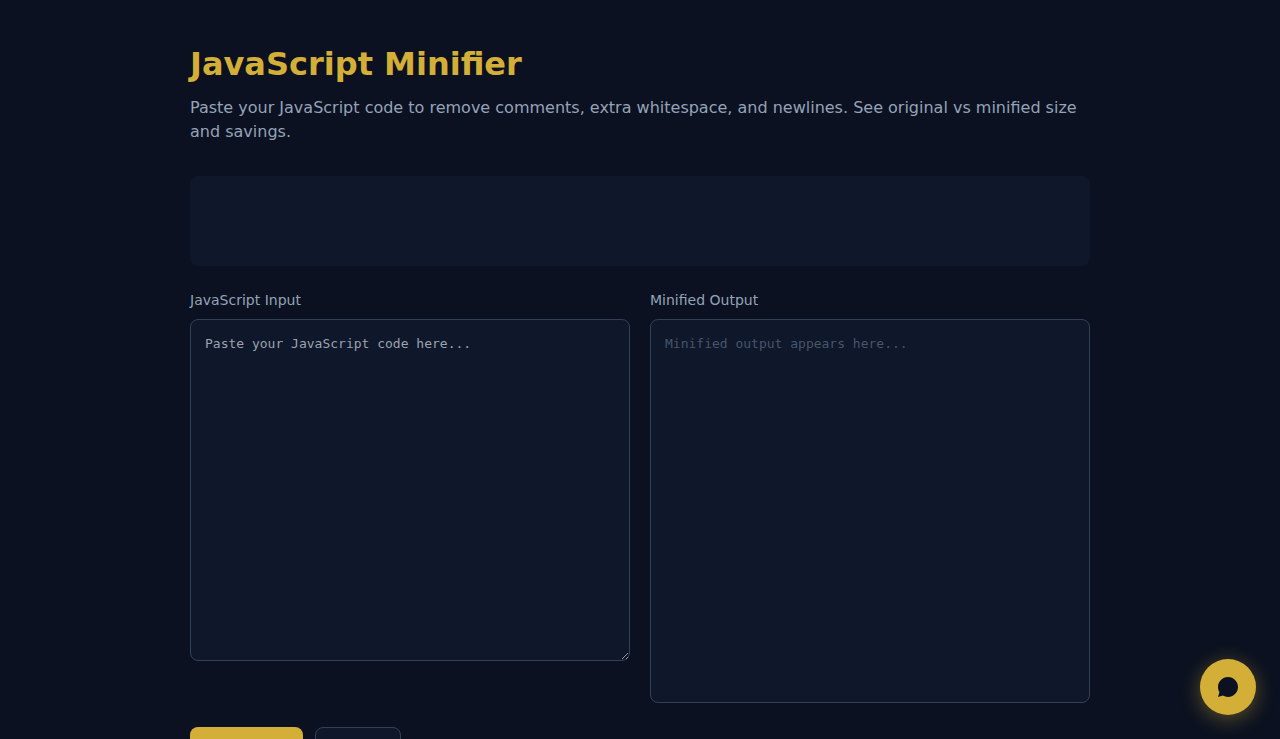The height and width of the screenshot is (739, 1280).
Task: Open the chat bubble widget
Action: click(1228, 687)
